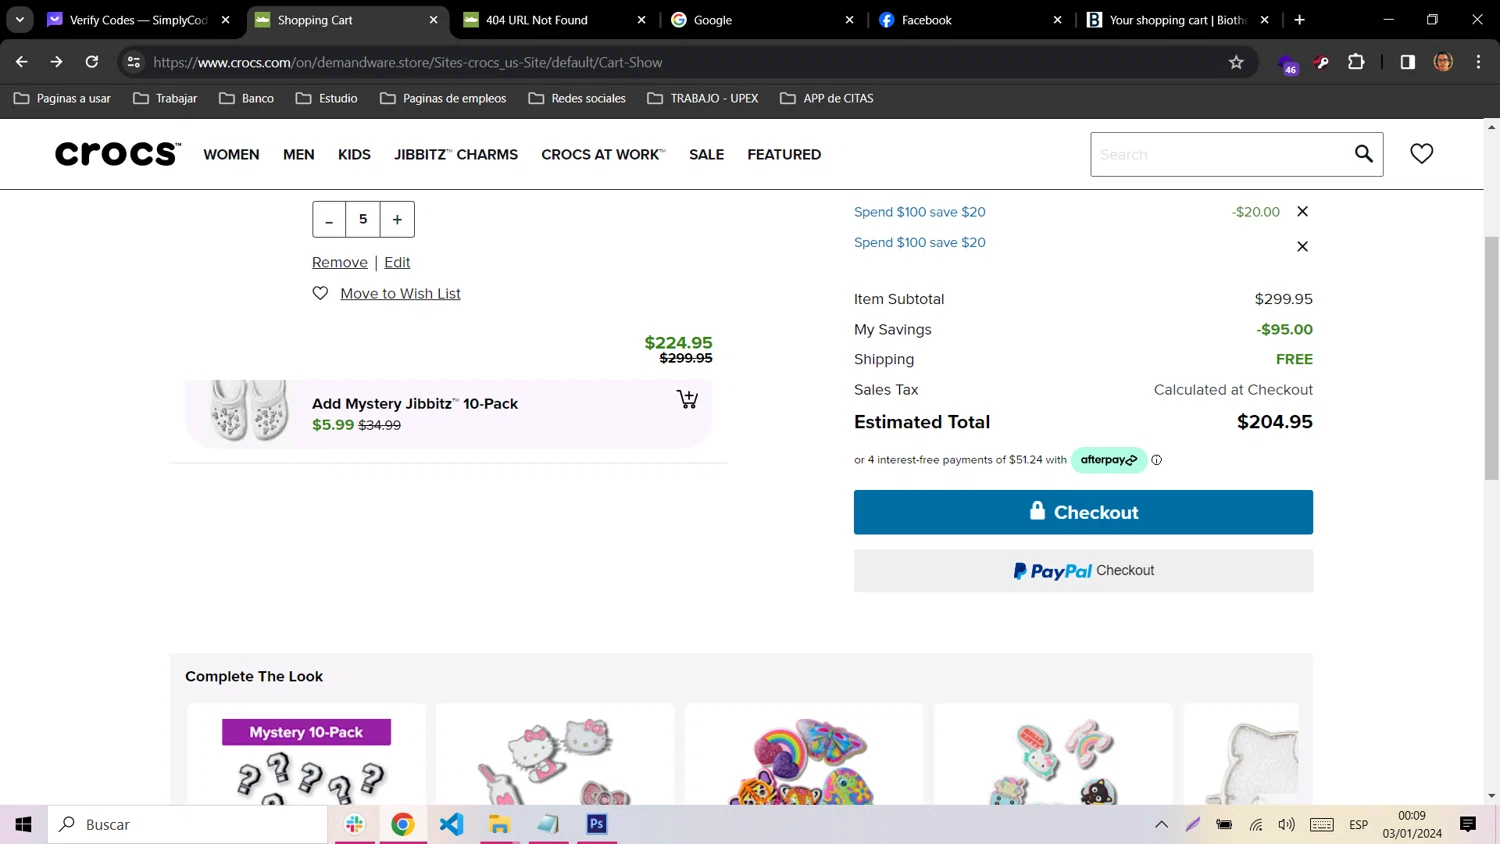Open the MEN menu
This screenshot has width=1500, height=844.
point(299,155)
